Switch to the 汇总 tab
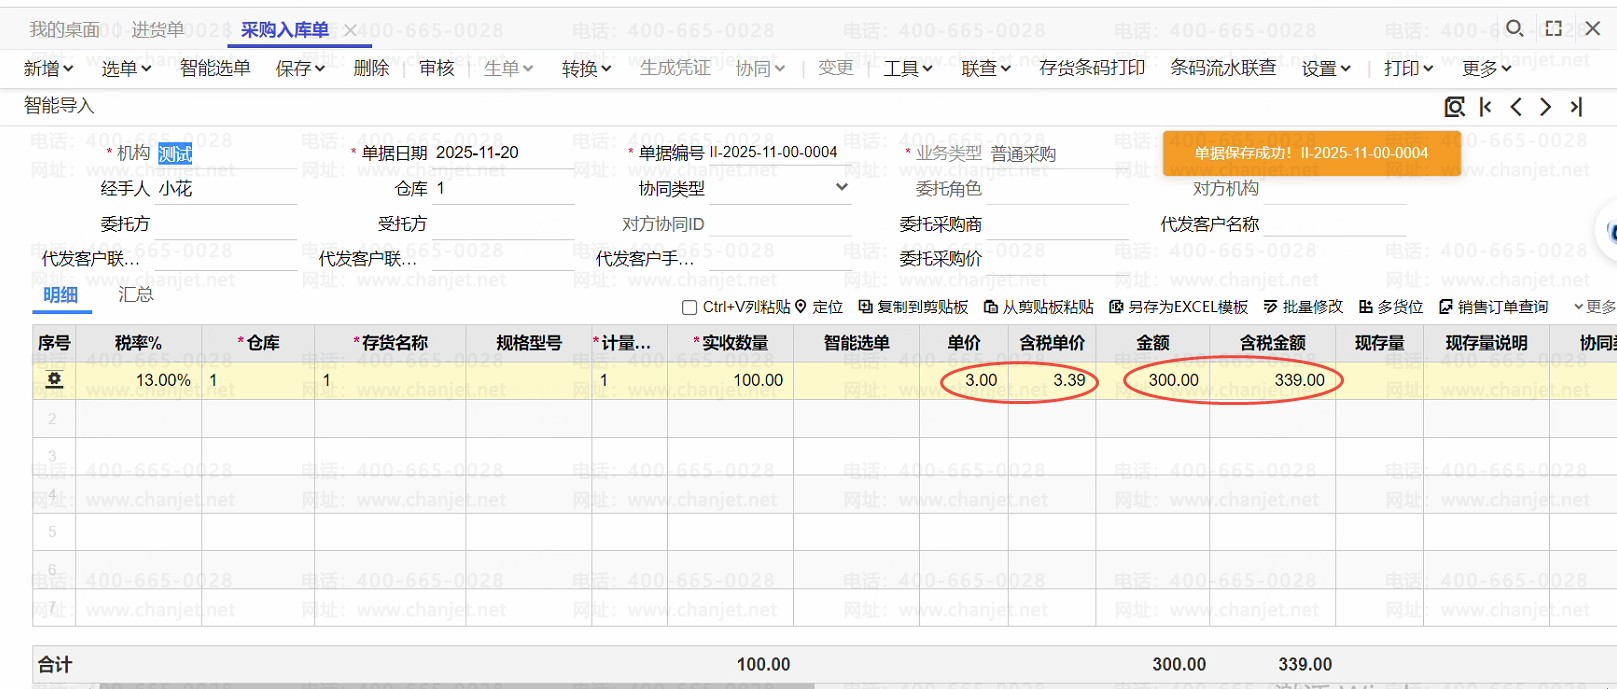Screen dimensions: 1617x689 136,294
